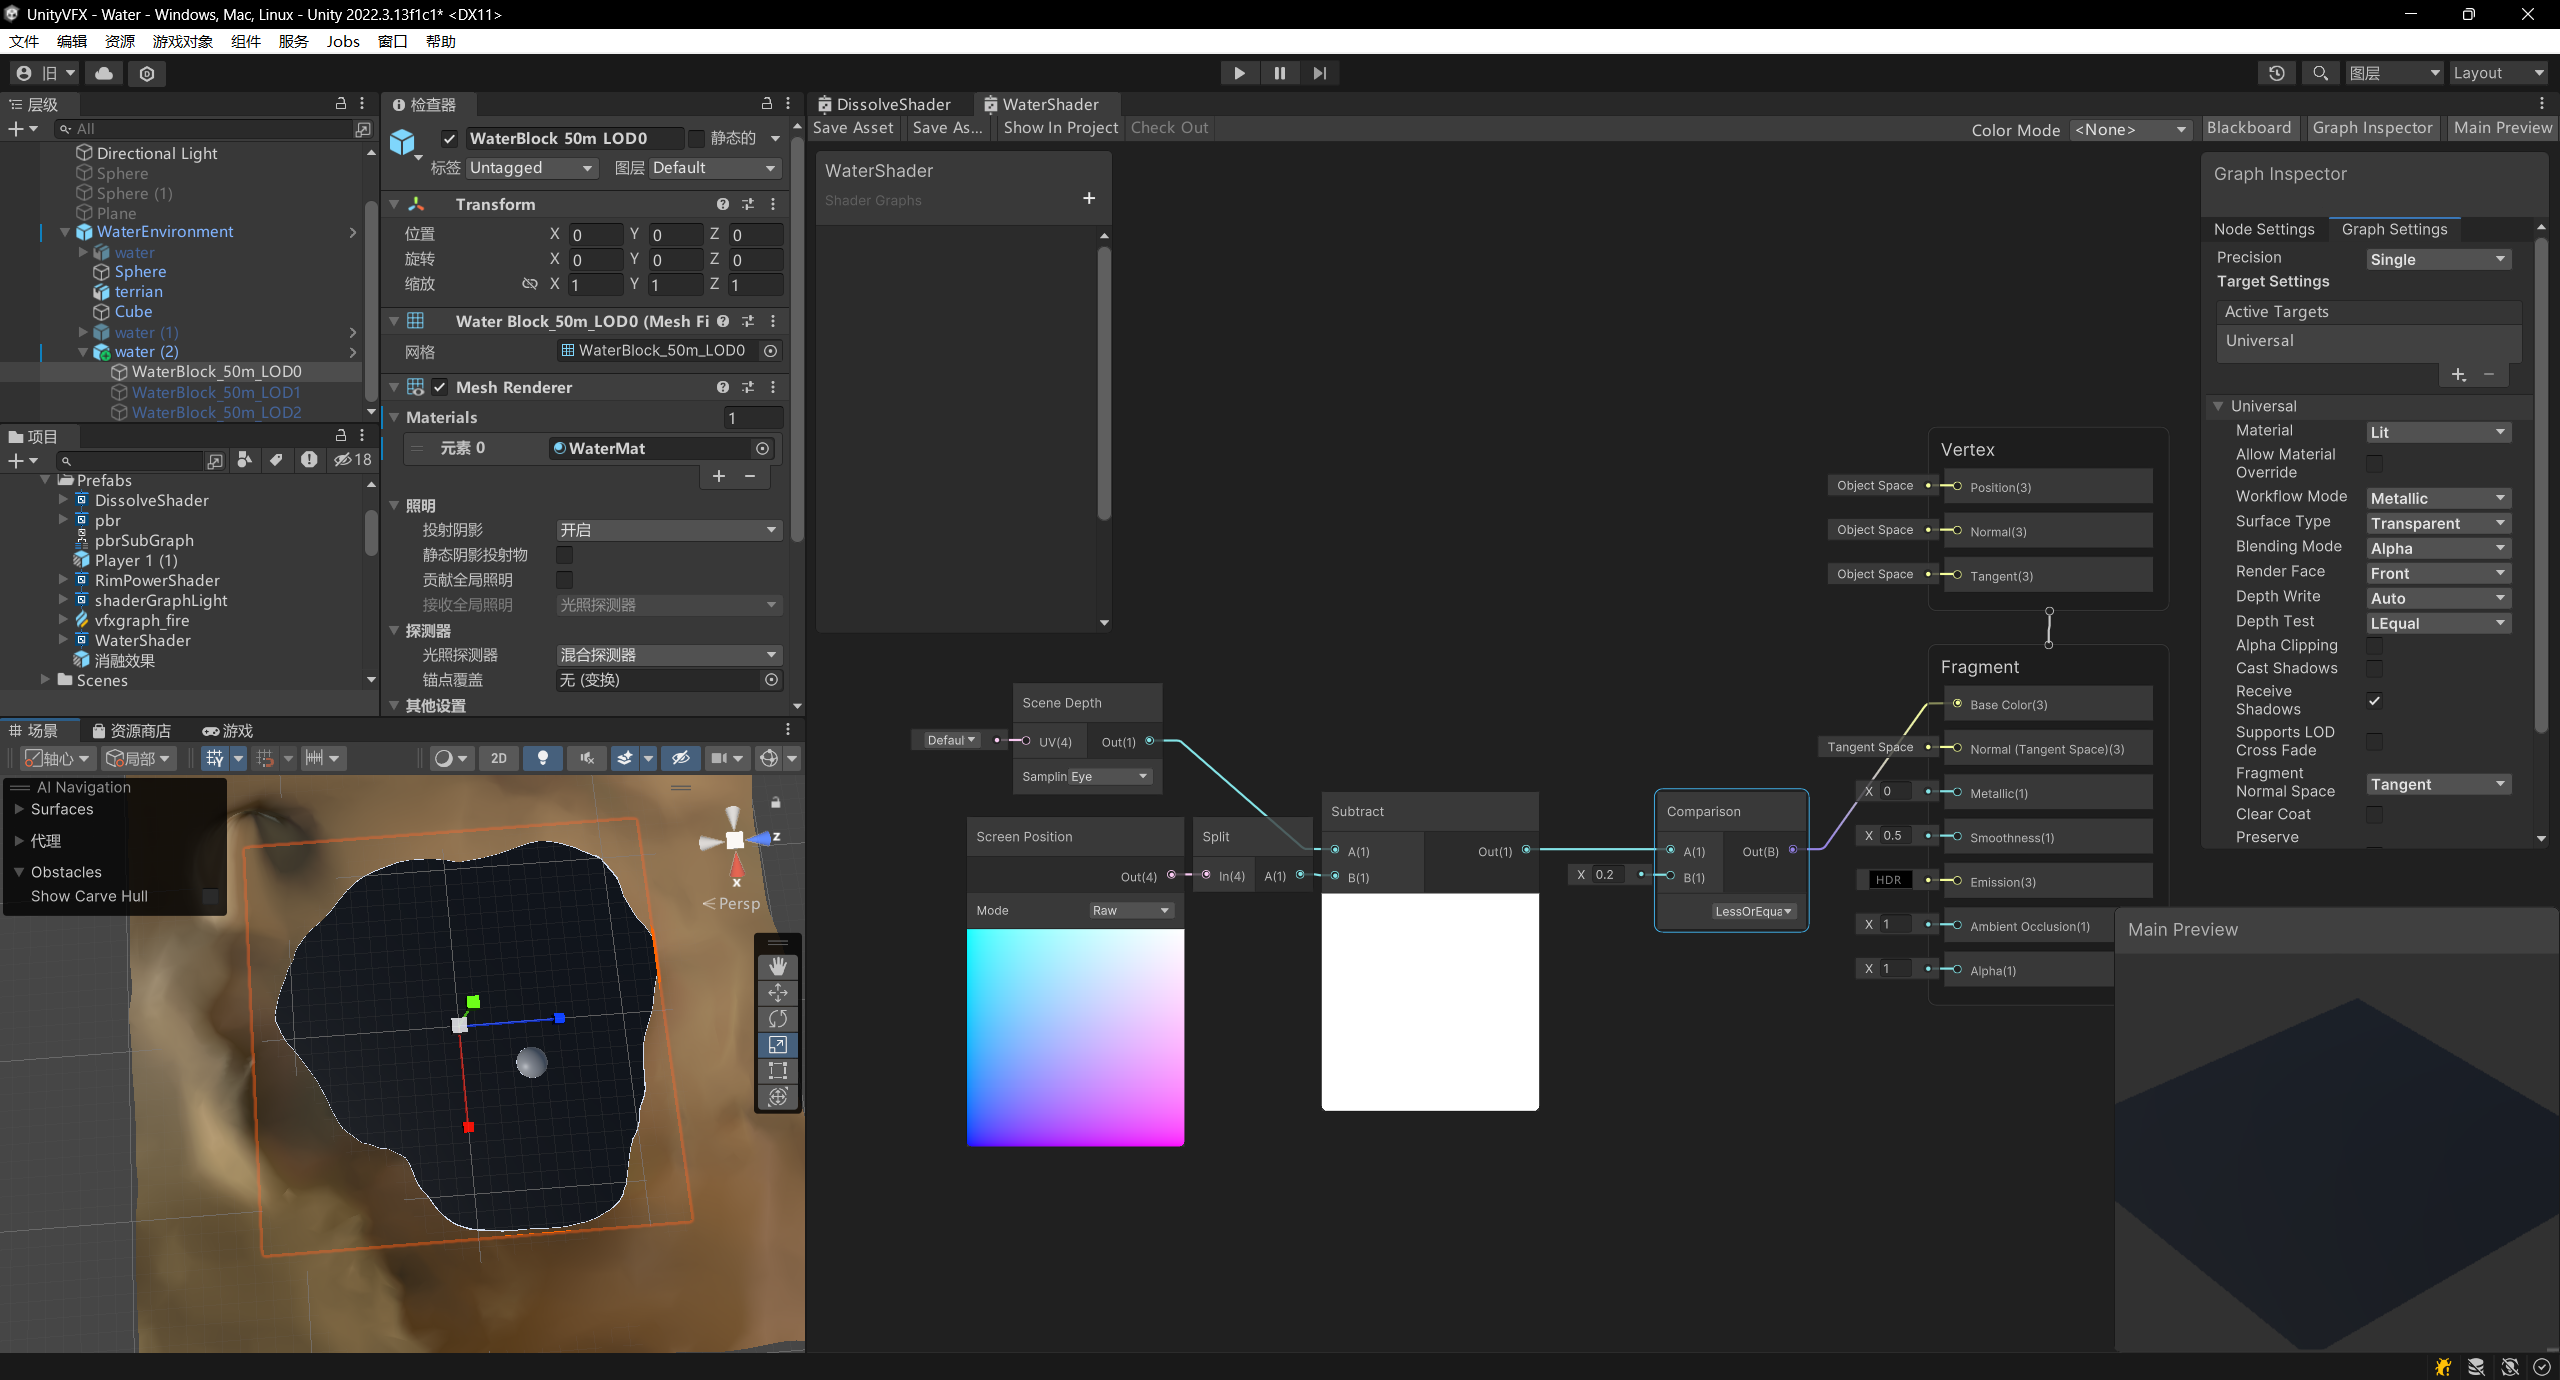Viewport: 2560px width, 1380px height.
Task: Open the Surface Type dropdown
Action: click(2438, 523)
